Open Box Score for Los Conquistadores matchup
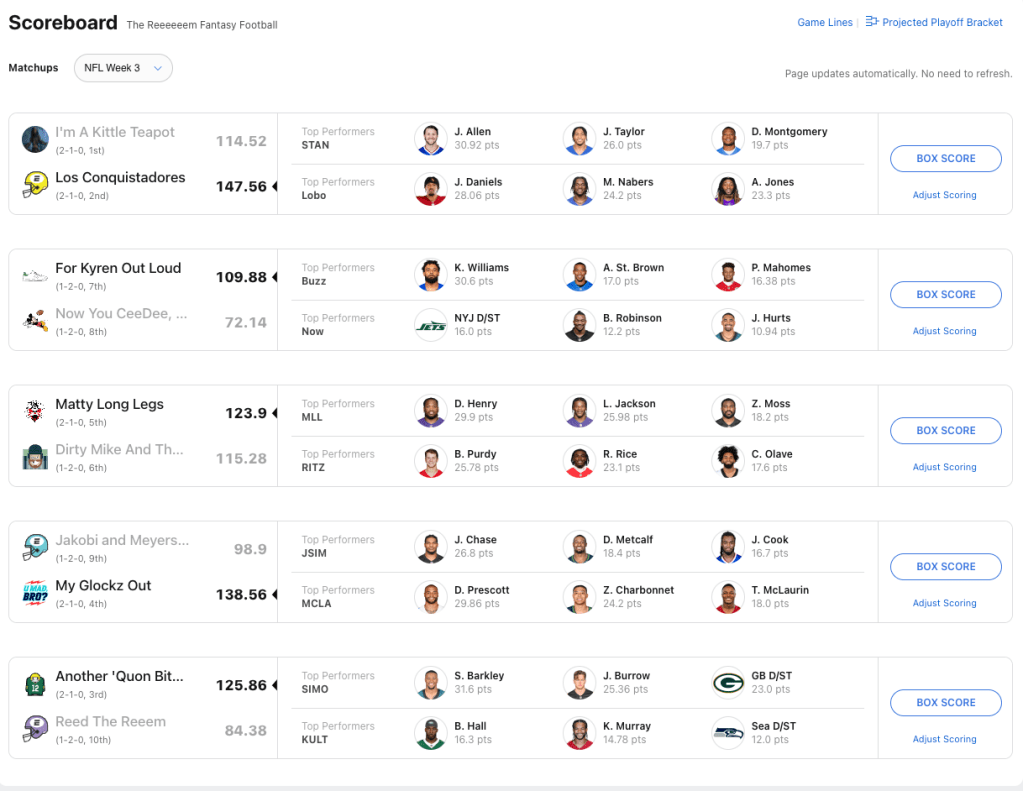The height and width of the screenshot is (791, 1023). pos(945,159)
